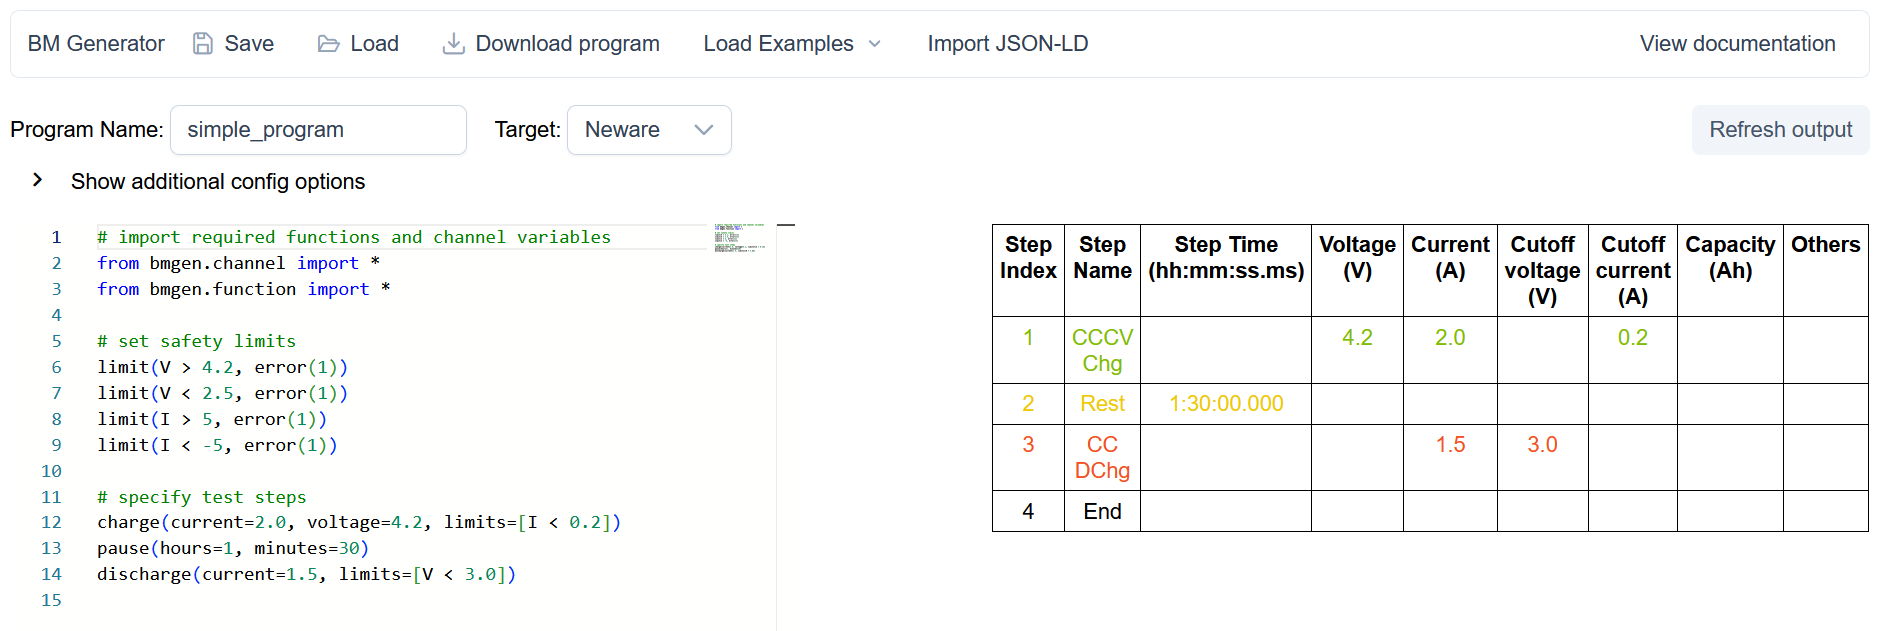Viewport: 1878px width, 631px height.
Task: Click from bmgen.function import line
Action: pyautogui.click(x=243, y=289)
